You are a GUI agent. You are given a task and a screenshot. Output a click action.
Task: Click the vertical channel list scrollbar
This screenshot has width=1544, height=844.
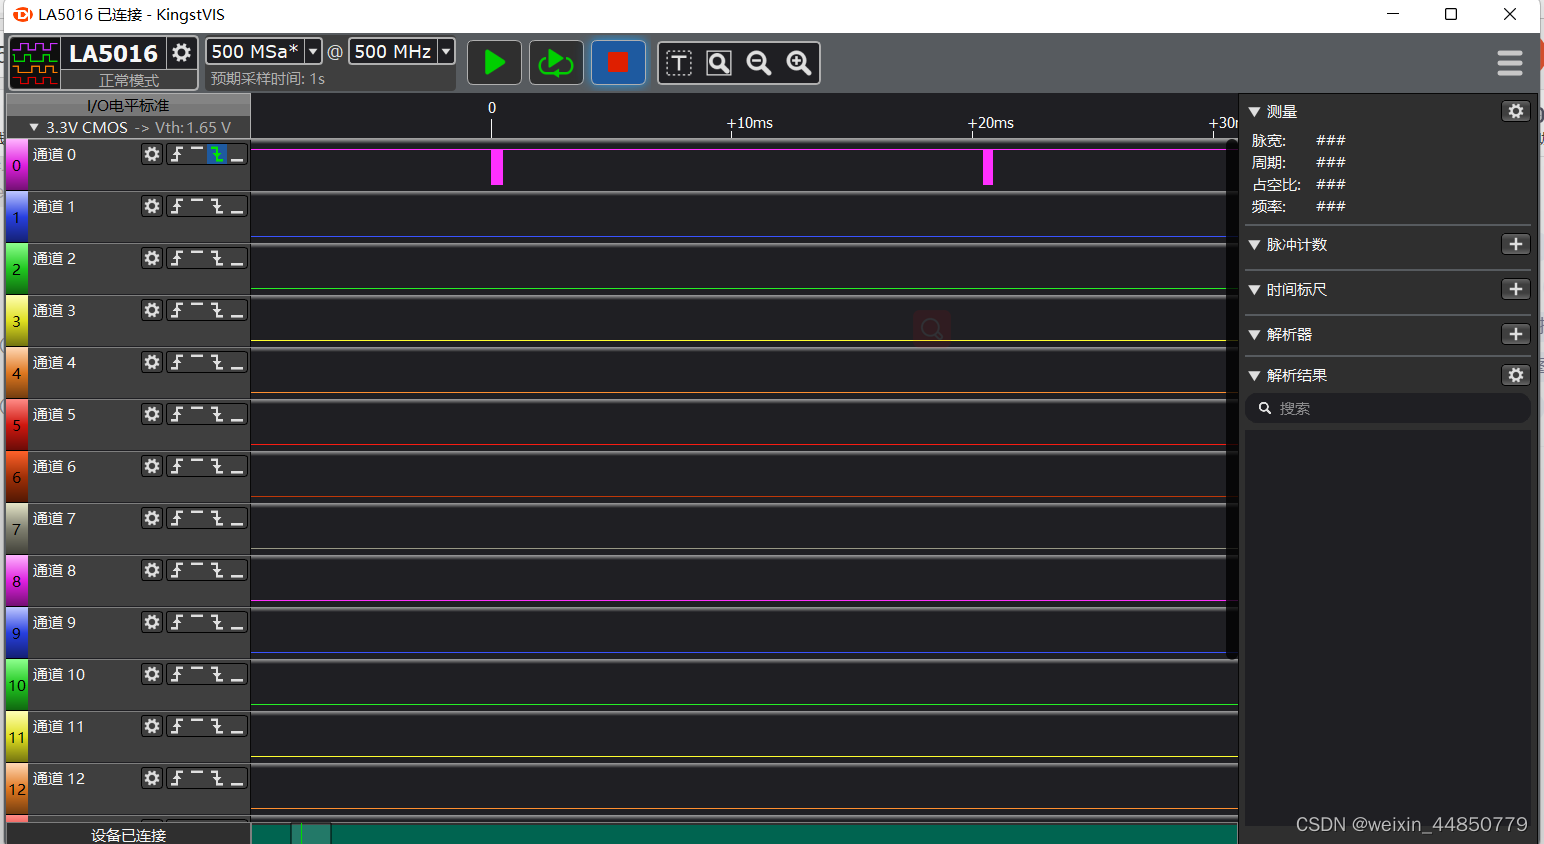pyautogui.click(x=1232, y=400)
